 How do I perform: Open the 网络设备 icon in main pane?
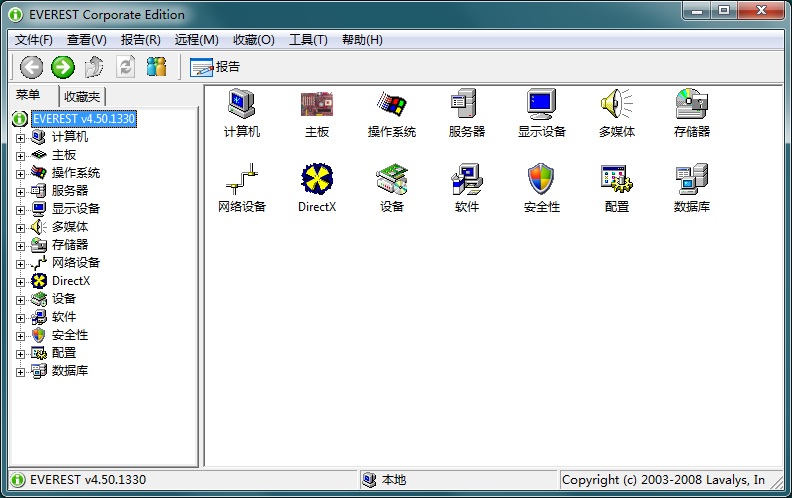(241, 179)
